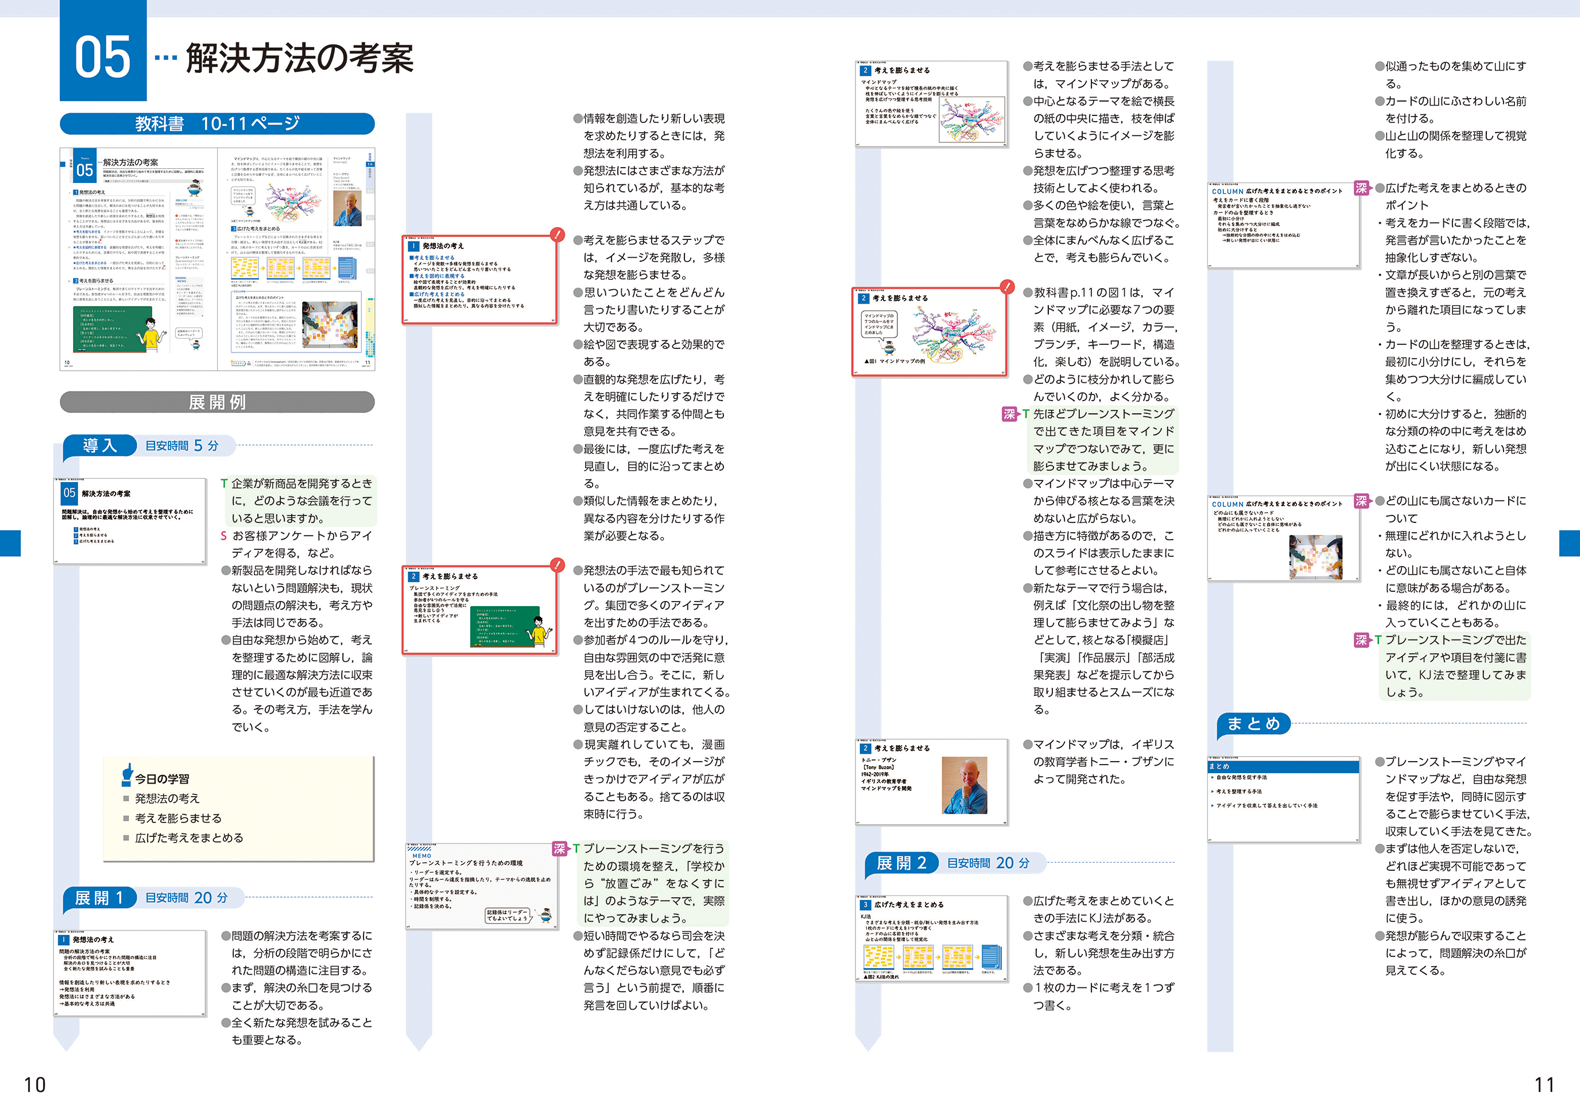
Task: Click the exclamation badge on the brainstorming slide
Action: (x=557, y=566)
